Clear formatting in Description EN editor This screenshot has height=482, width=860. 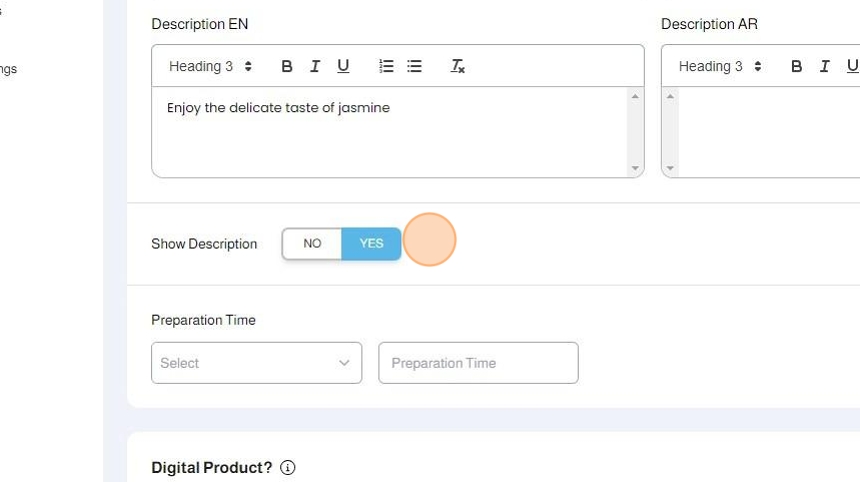458,66
